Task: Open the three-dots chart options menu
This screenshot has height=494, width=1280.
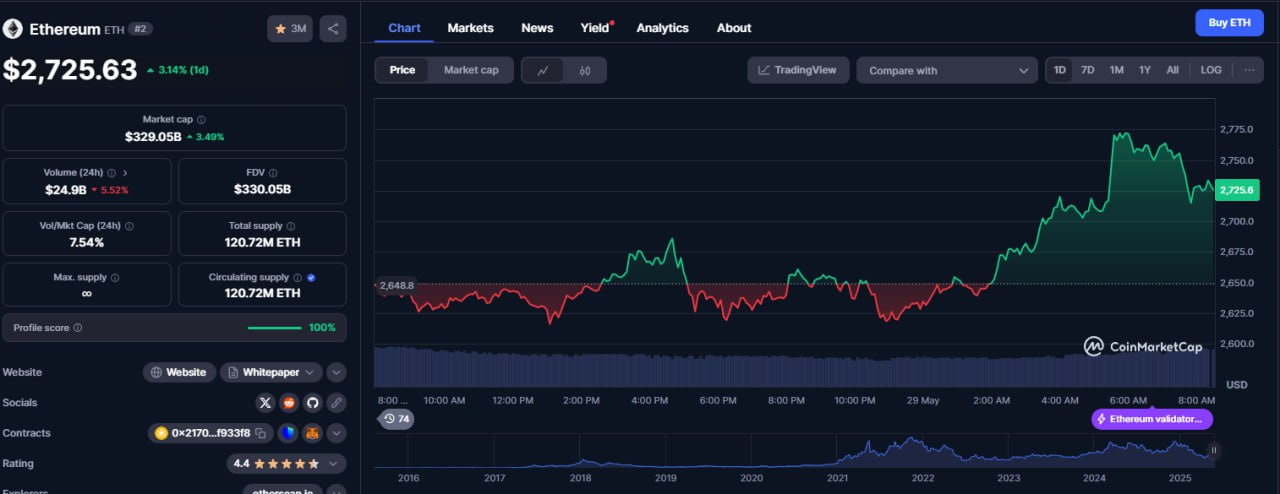Action: pyautogui.click(x=1248, y=70)
